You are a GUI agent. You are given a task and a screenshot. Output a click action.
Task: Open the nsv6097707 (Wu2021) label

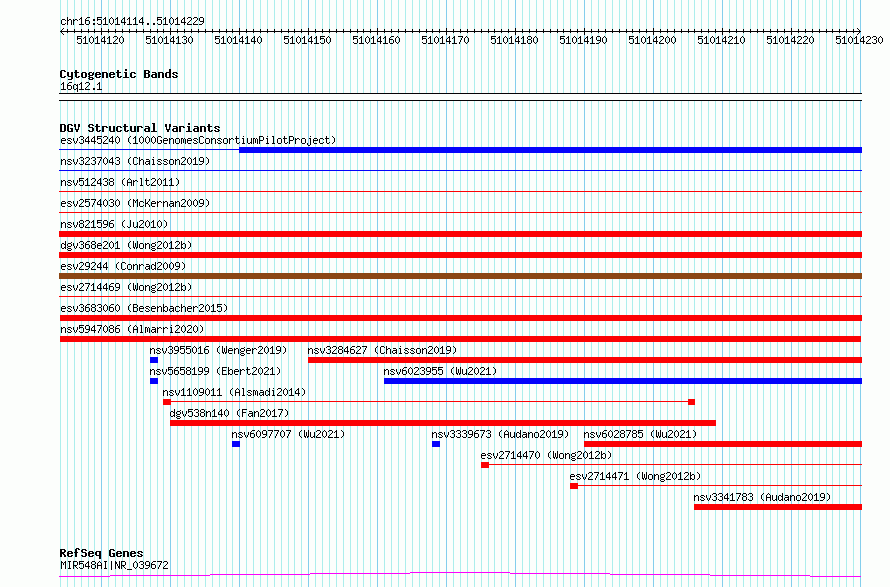pos(288,434)
